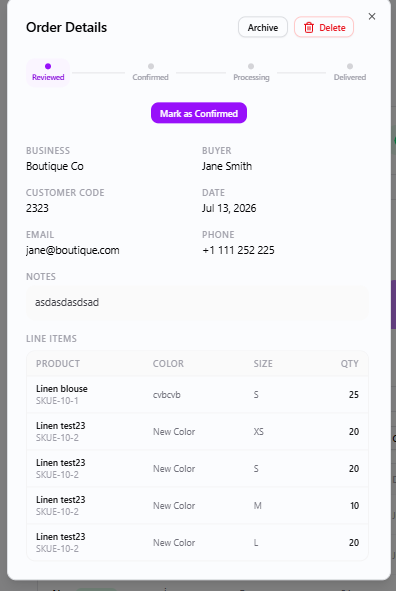
Task: Select the Confirmed status step
Action: pyautogui.click(x=150, y=72)
